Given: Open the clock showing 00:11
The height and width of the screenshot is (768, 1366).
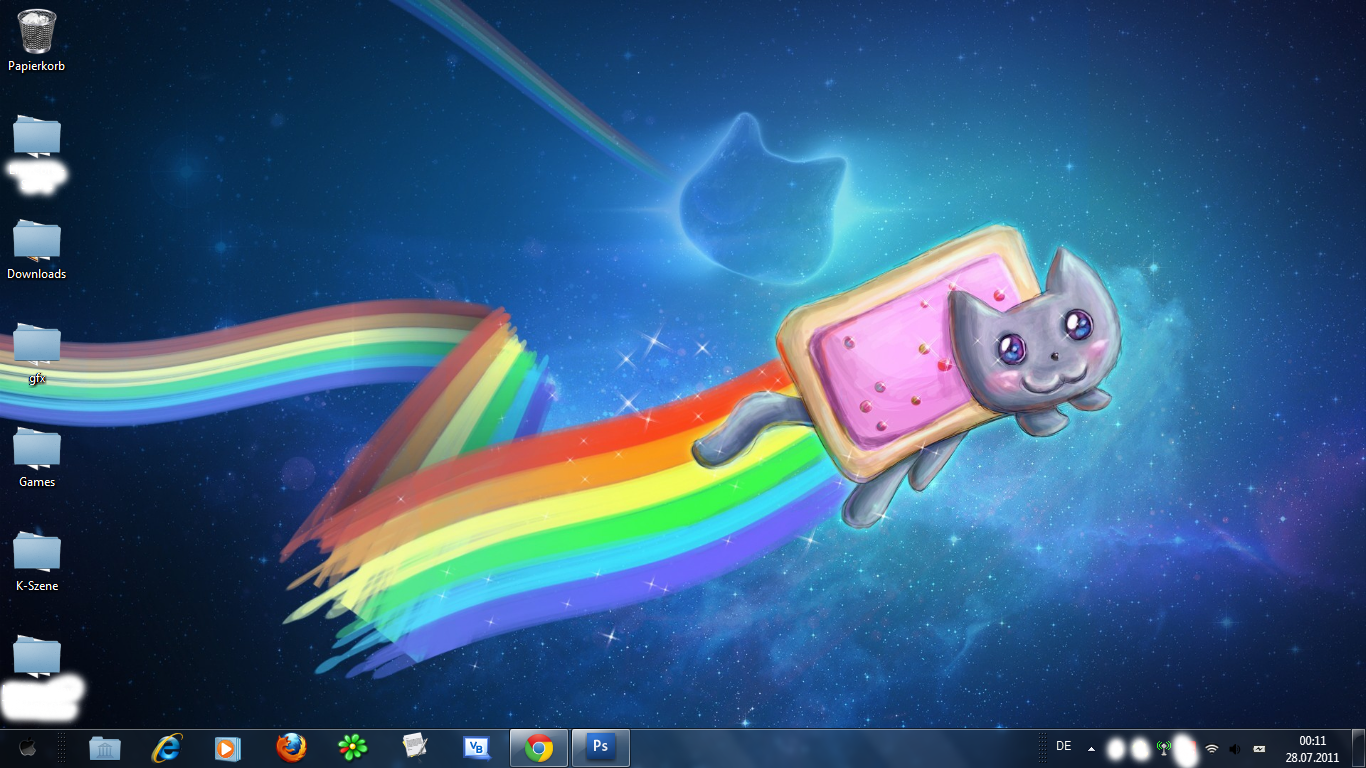Looking at the screenshot, I should pos(1312,748).
